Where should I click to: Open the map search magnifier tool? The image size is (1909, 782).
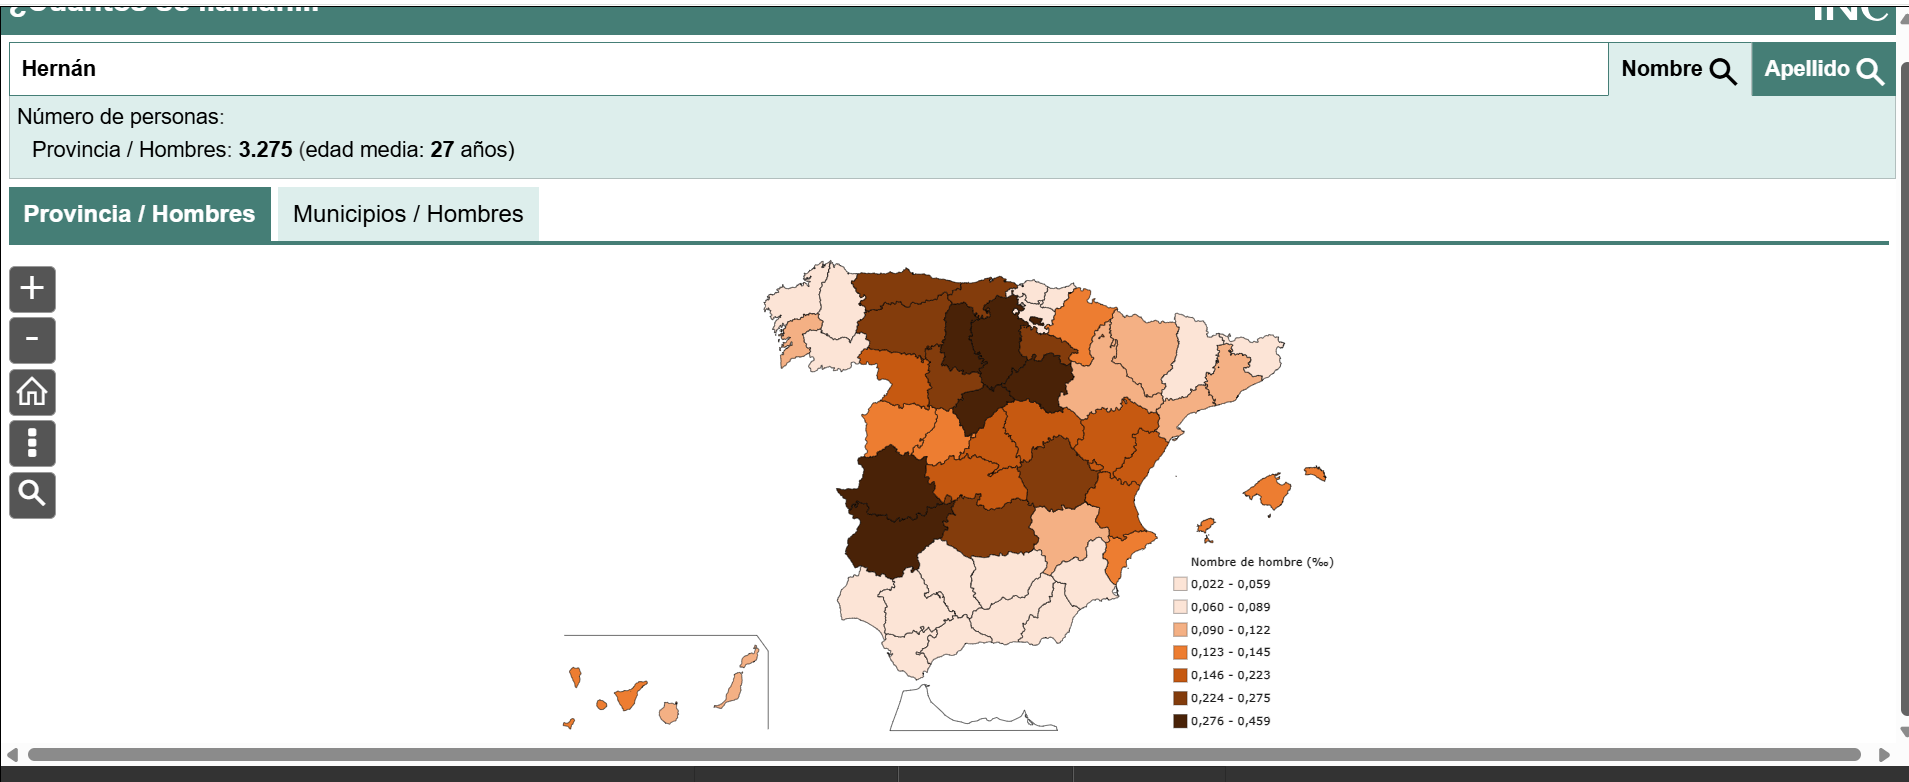32,494
